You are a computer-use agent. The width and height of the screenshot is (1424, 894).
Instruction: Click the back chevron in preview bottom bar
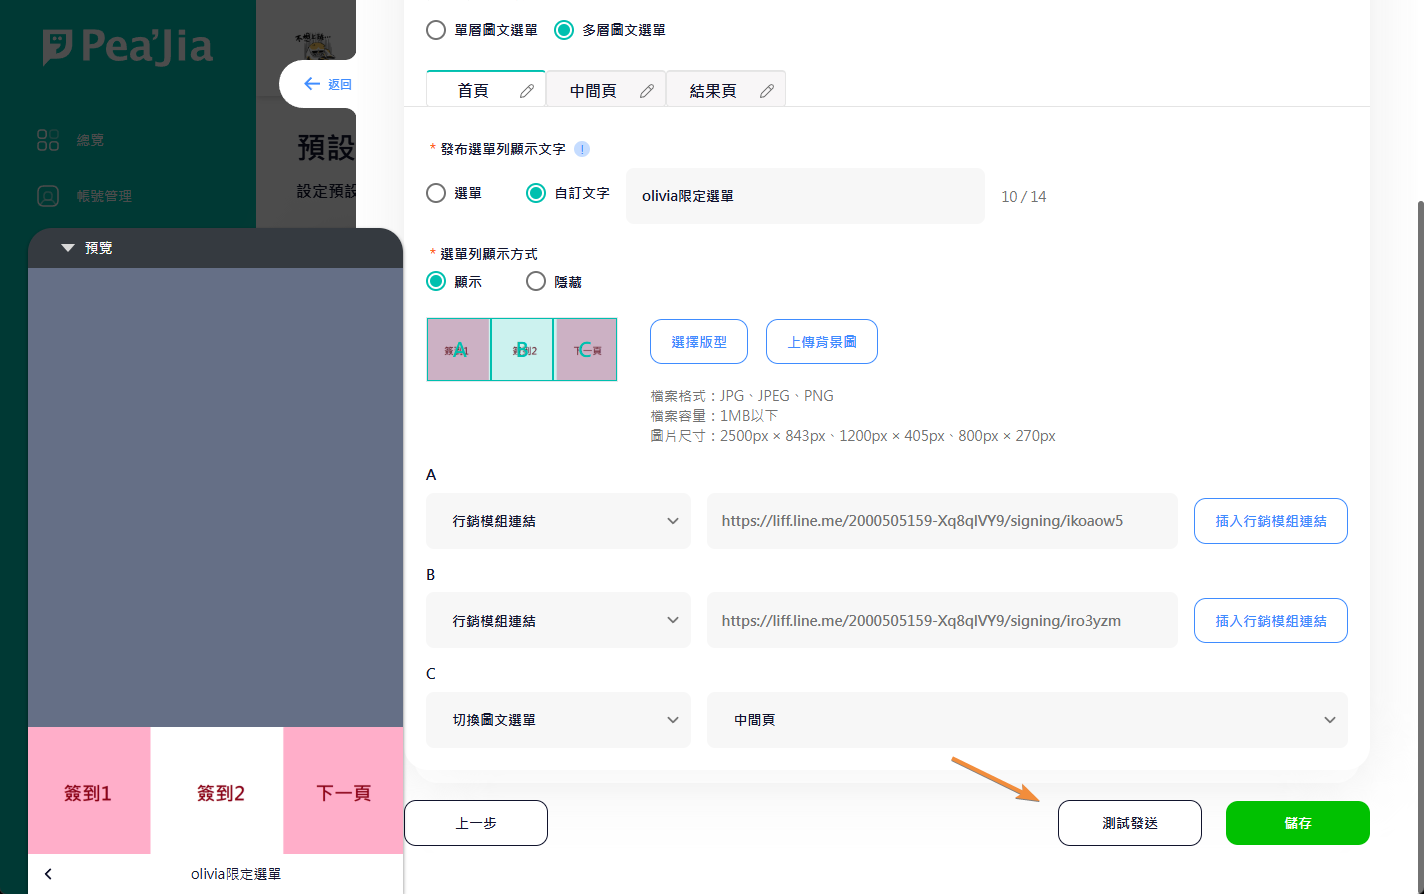point(48,874)
